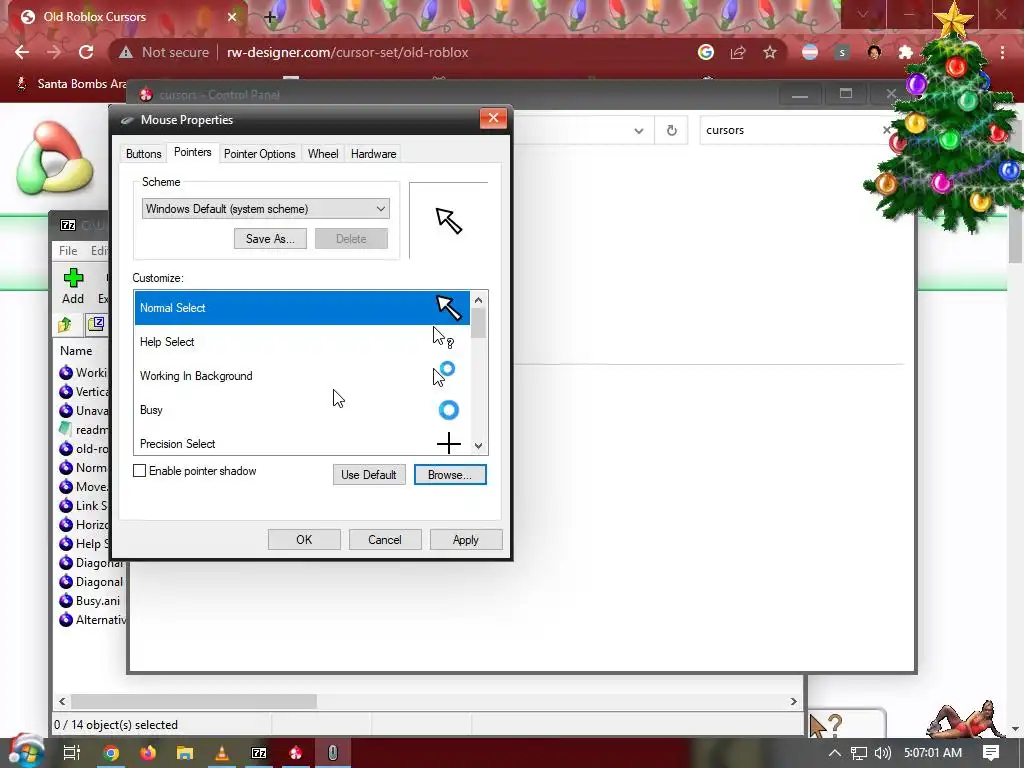The image size is (1024, 768).
Task: Open Chrome three-dot menu
Action: coord(1002,52)
